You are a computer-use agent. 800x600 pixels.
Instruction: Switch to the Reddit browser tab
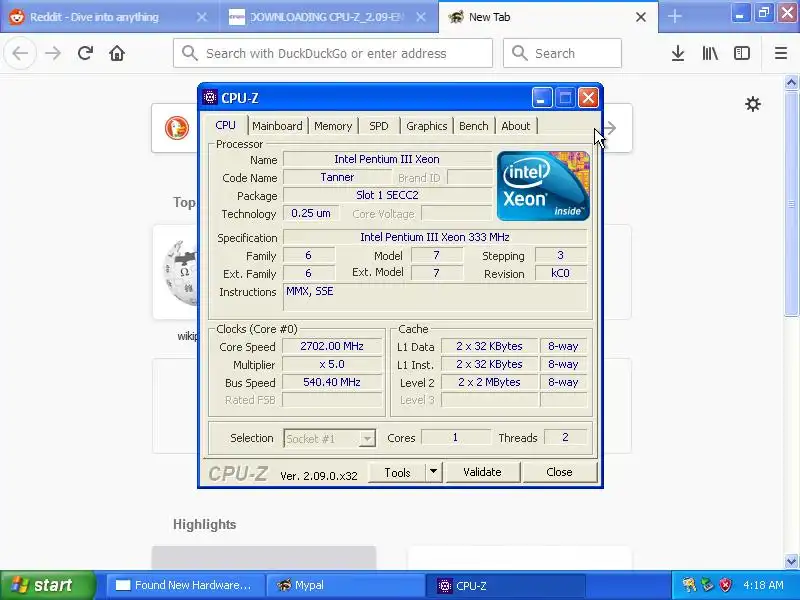(x=94, y=17)
